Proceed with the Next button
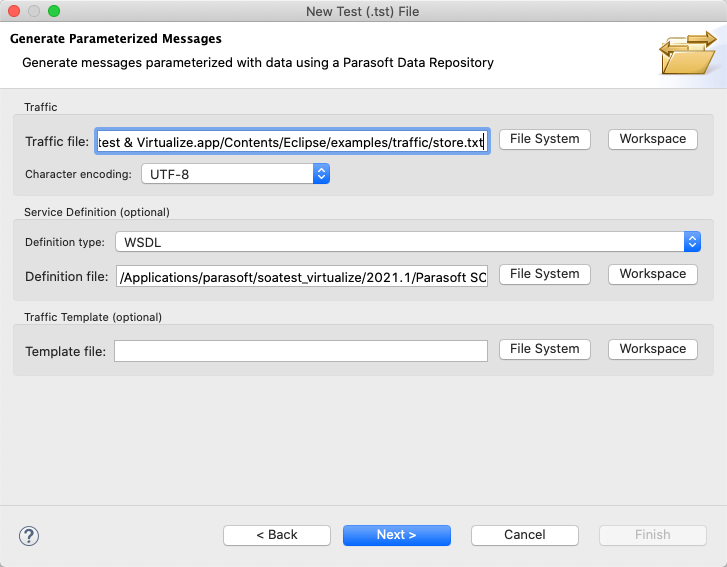Viewport: 727px width, 567px height. point(397,535)
